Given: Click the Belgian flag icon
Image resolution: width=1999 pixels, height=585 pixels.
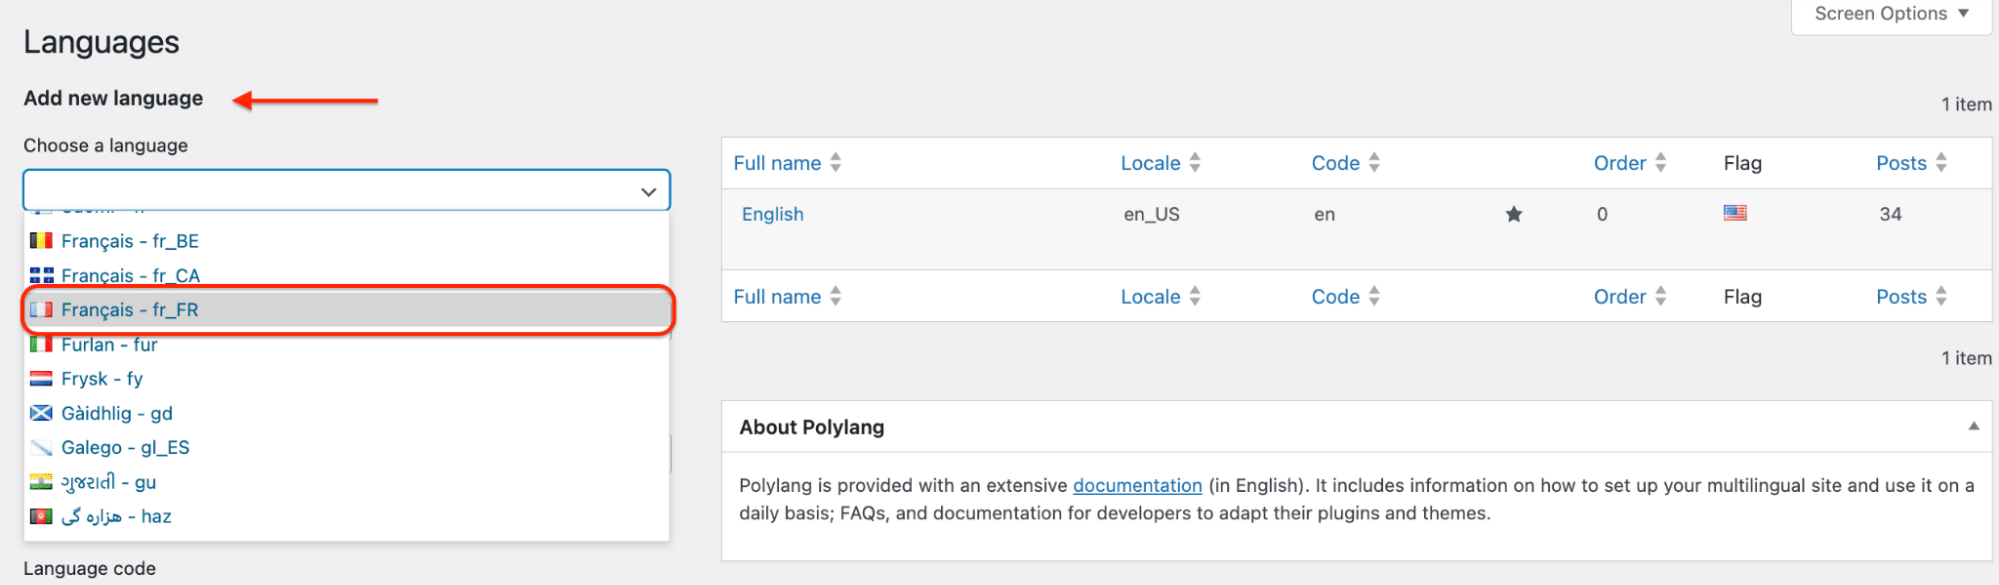Looking at the screenshot, I should point(41,240).
